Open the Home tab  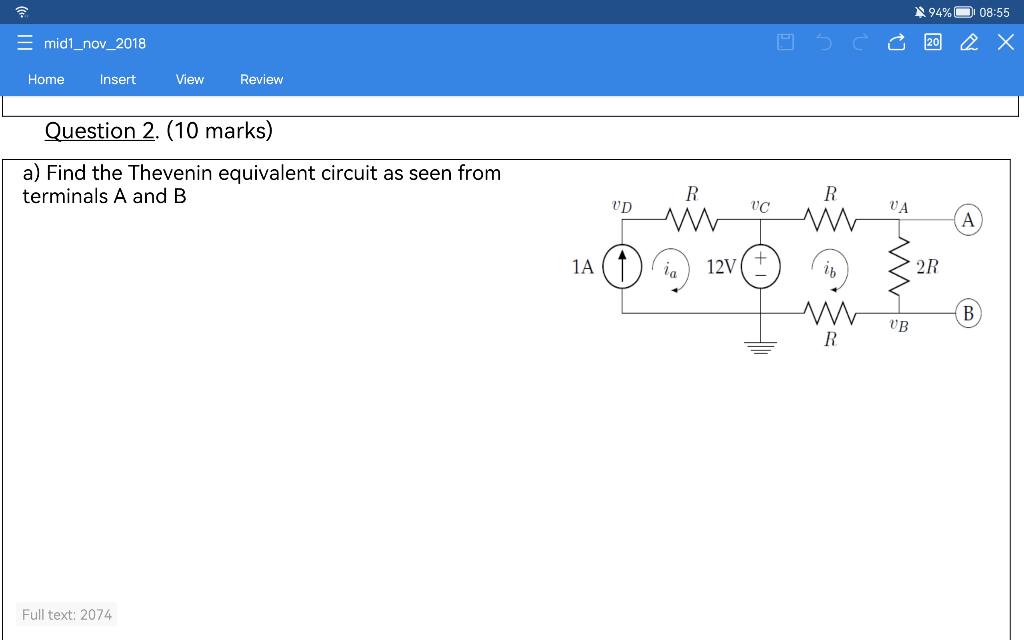46,80
